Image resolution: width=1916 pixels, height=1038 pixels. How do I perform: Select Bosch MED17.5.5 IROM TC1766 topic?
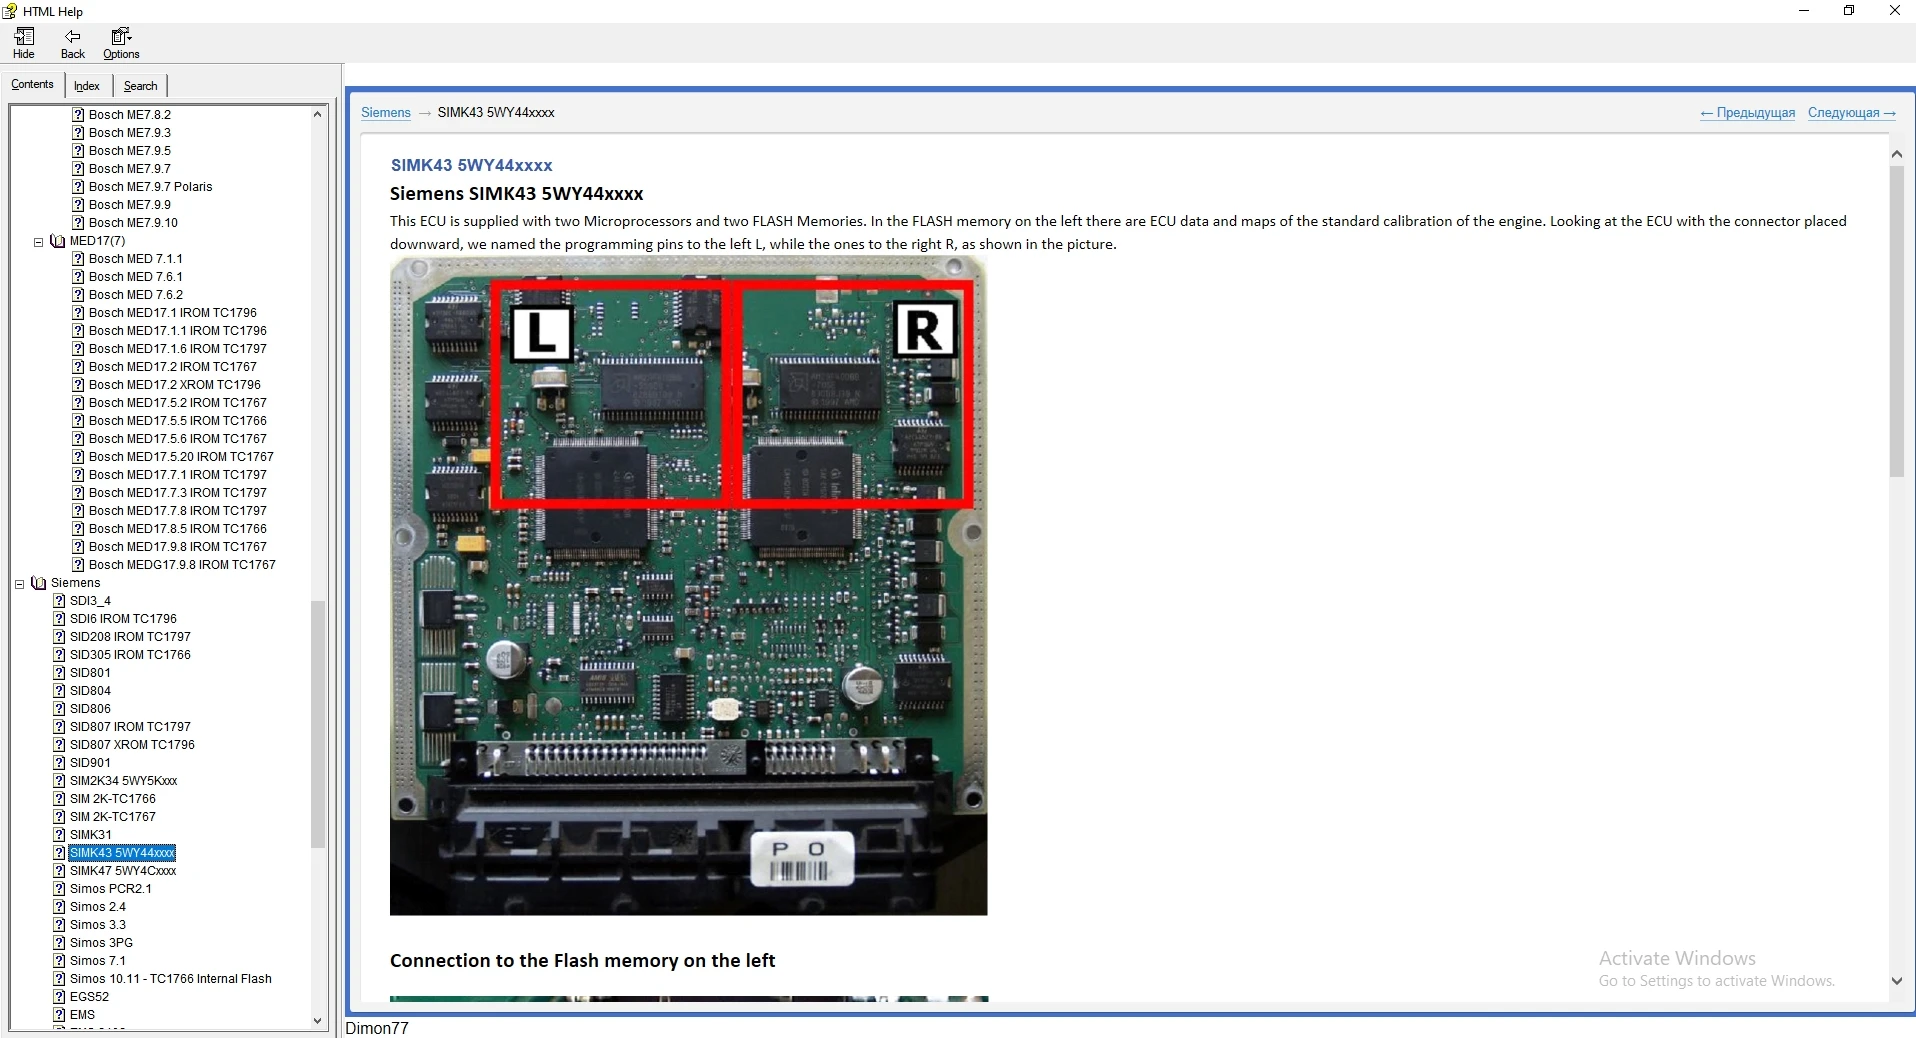click(x=178, y=421)
